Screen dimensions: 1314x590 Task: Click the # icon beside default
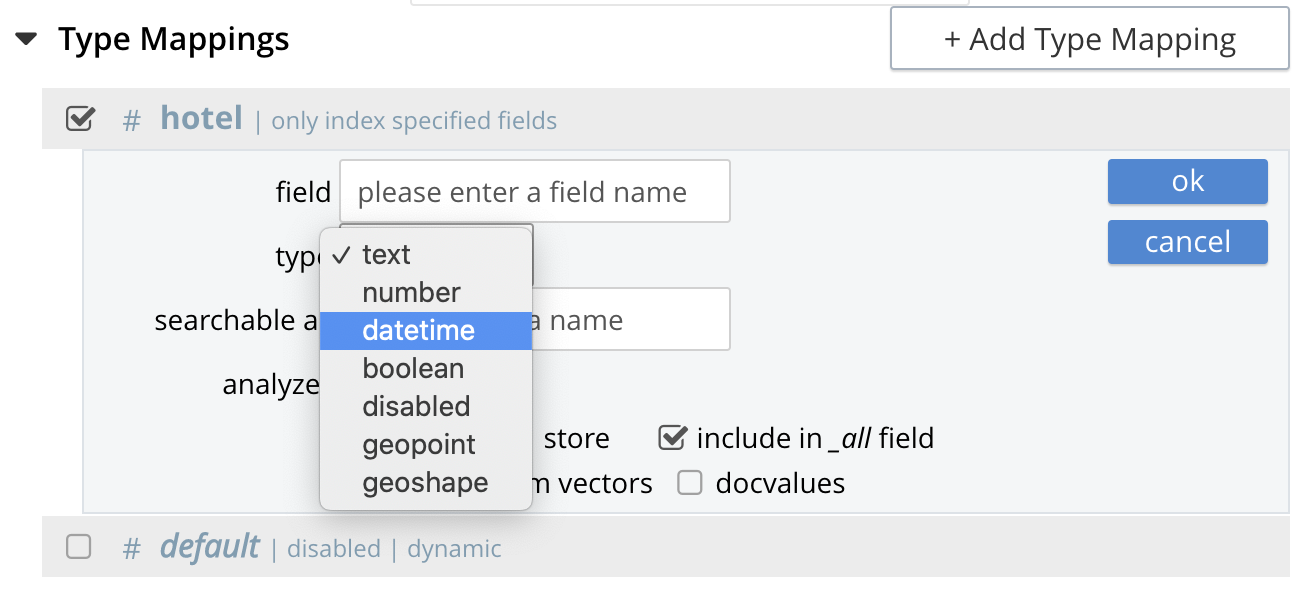131,549
